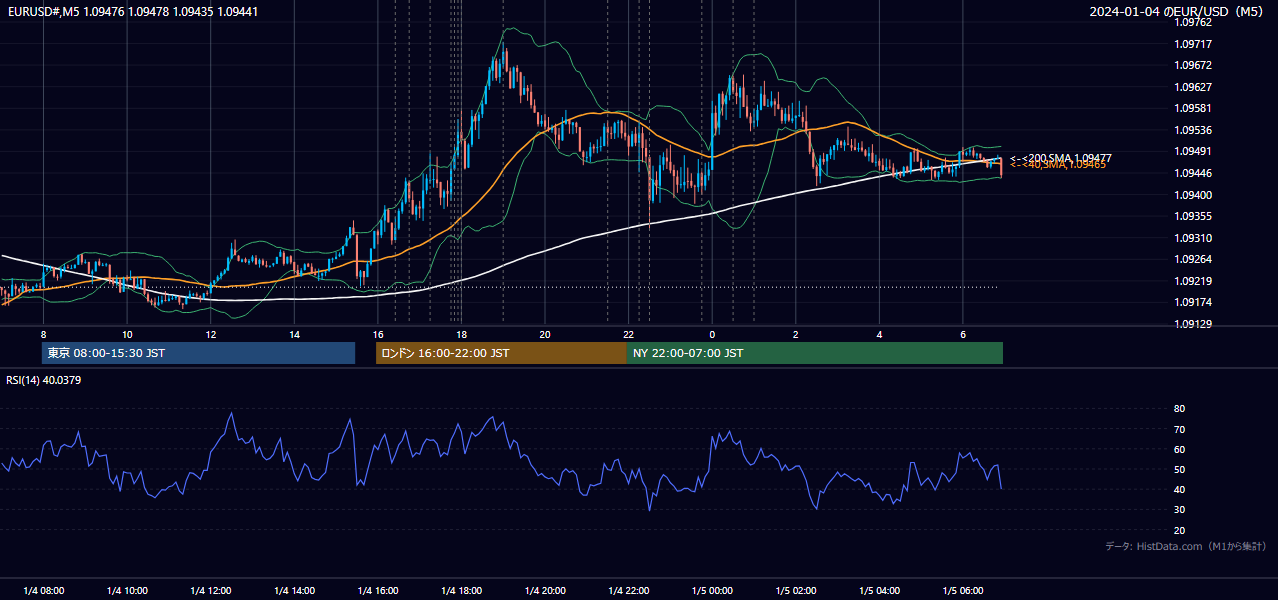1278x600 pixels.
Task: Click hour label 22 under price chart
Action: 629,334
